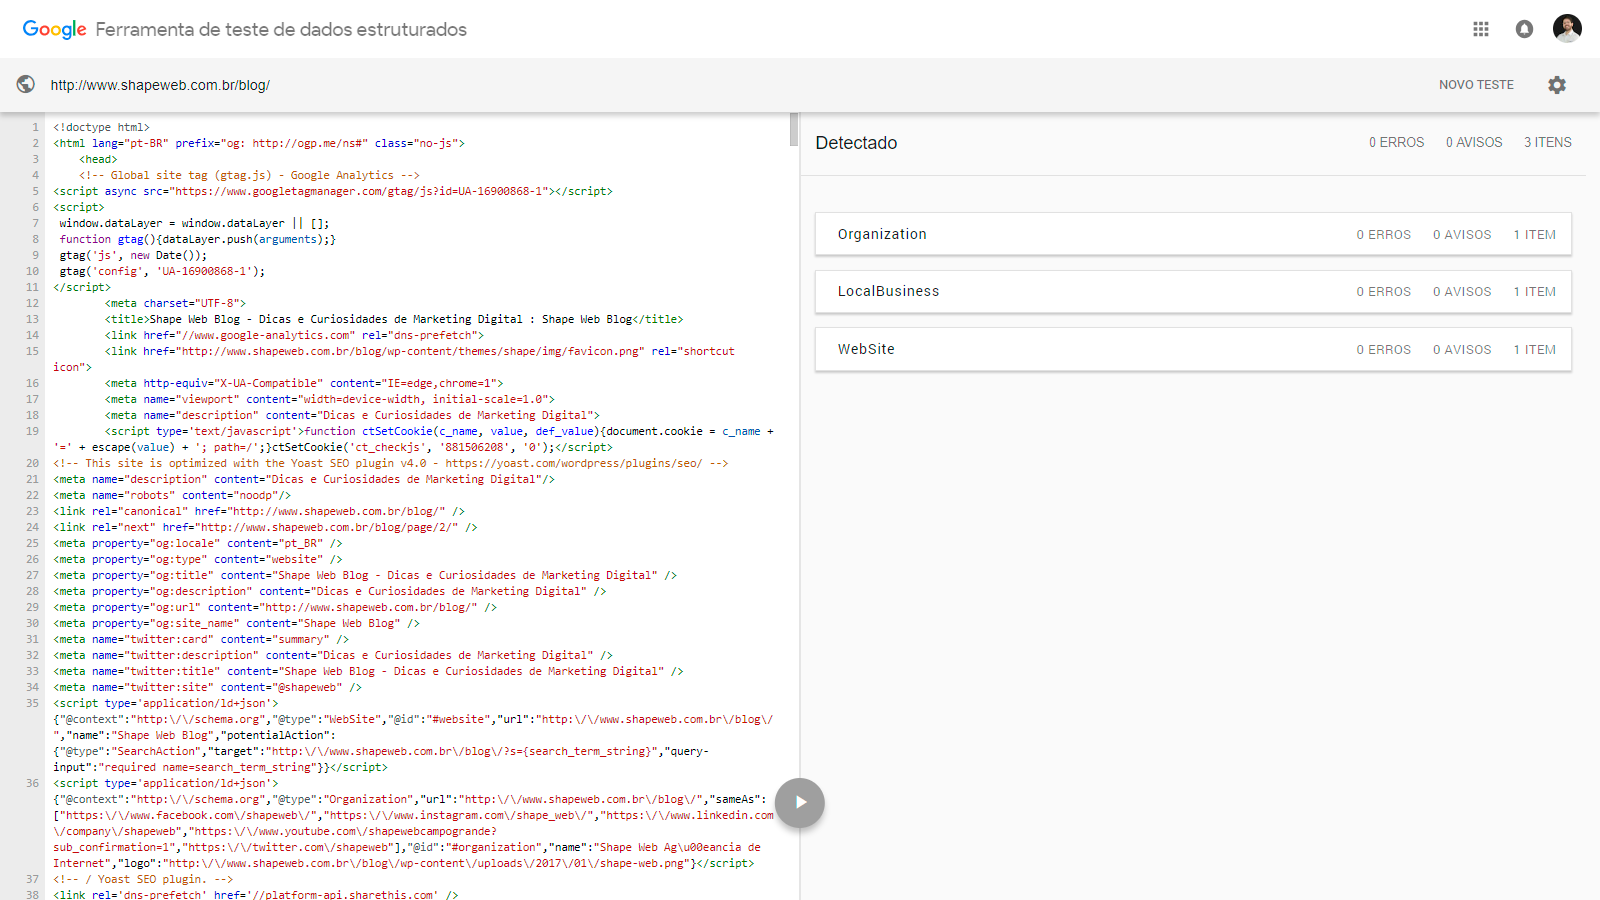
Task: Click line number 35 in the gutter
Action: pyautogui.click(x=32, y=703)
